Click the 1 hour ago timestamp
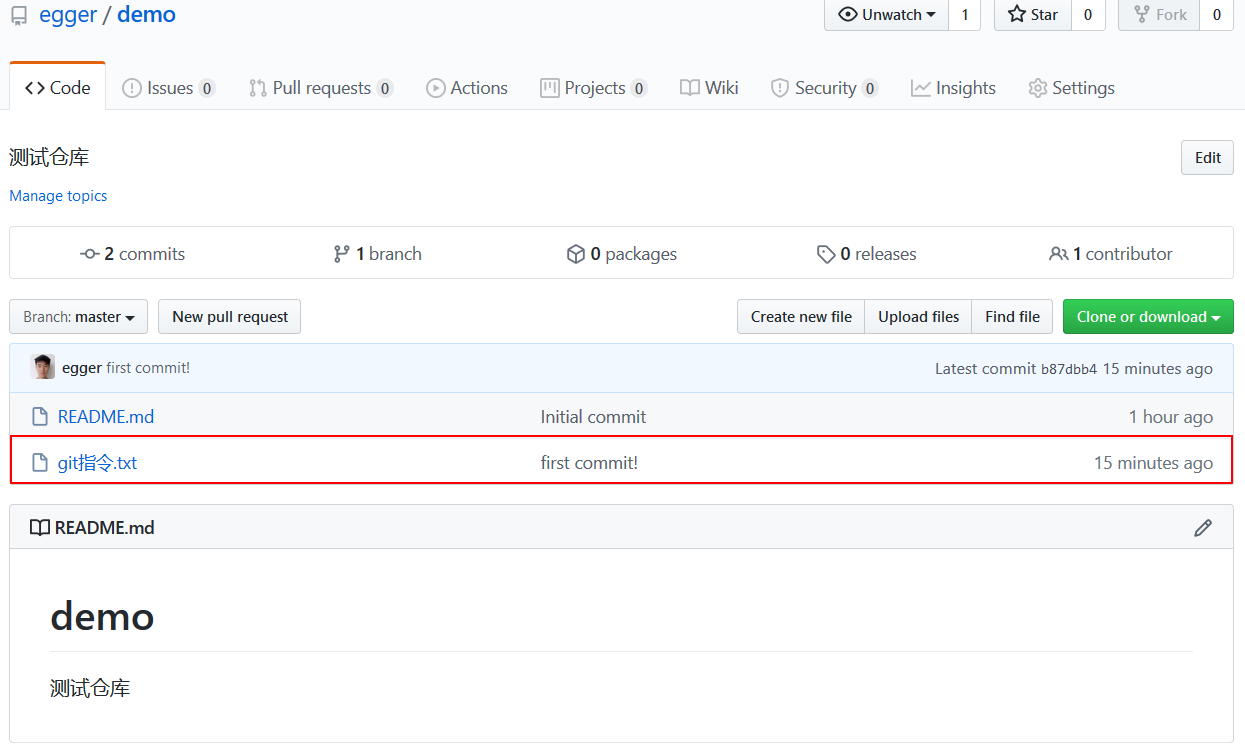 pyautogui.click(x=1171, y=417)
